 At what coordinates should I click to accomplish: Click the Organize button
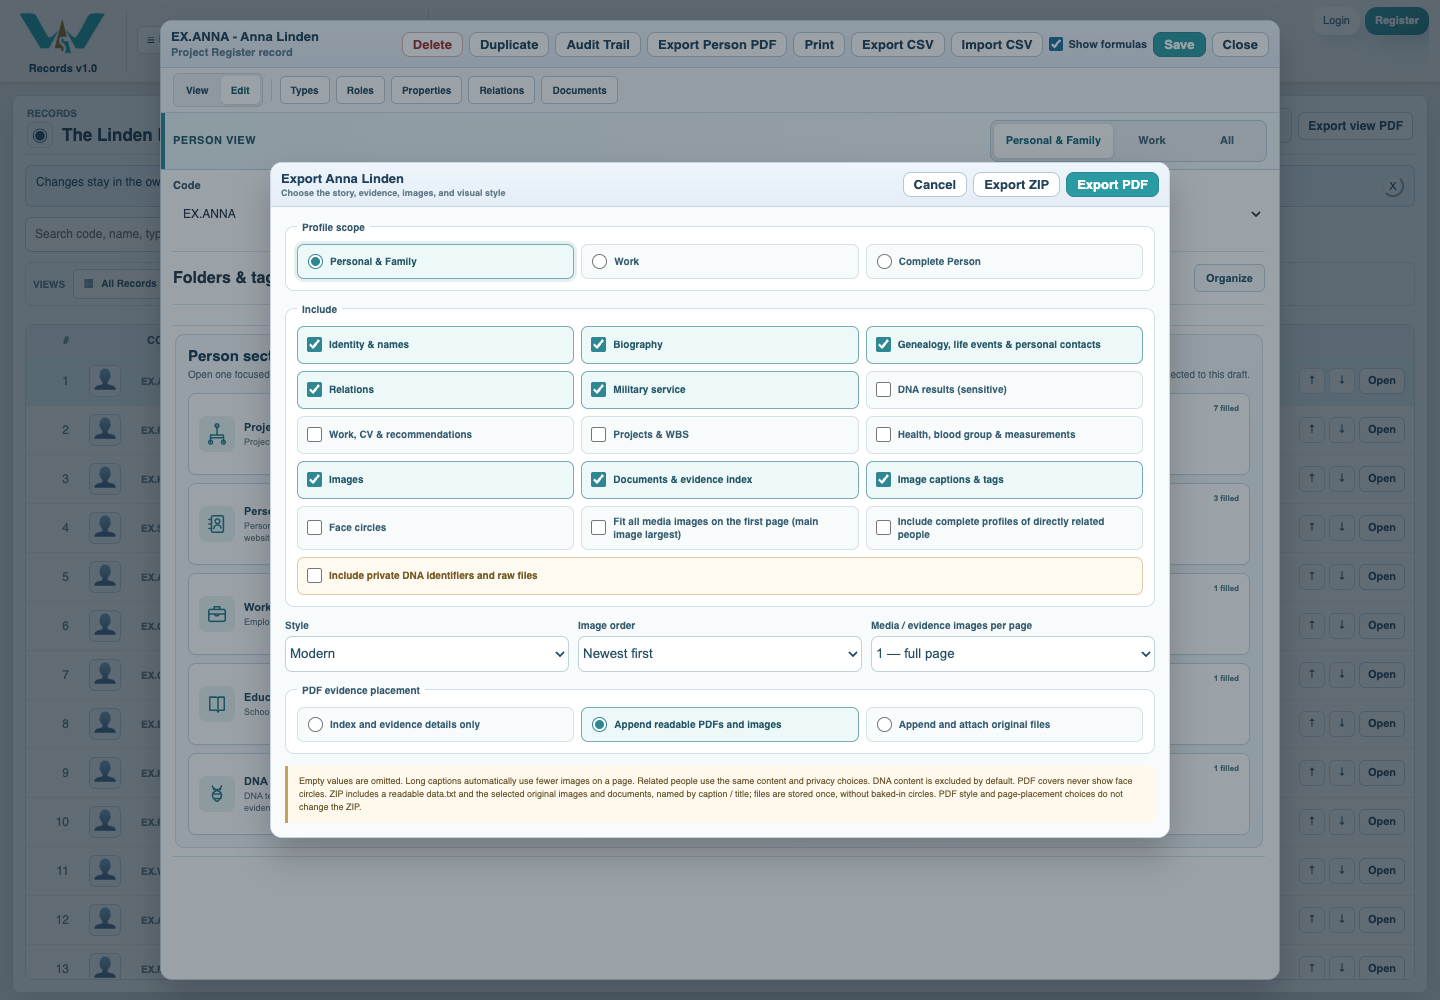click(1229, 279)
